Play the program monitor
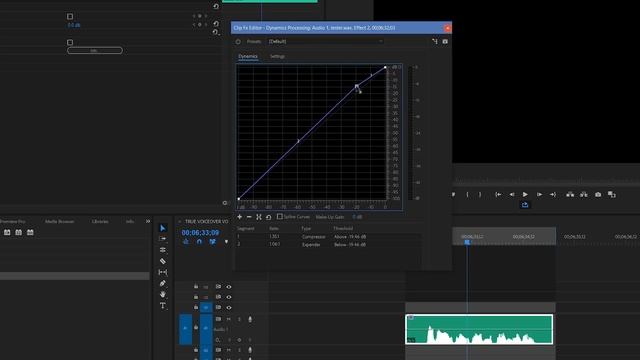This screenshot has width=640, height=360. (x=525, y=195)
